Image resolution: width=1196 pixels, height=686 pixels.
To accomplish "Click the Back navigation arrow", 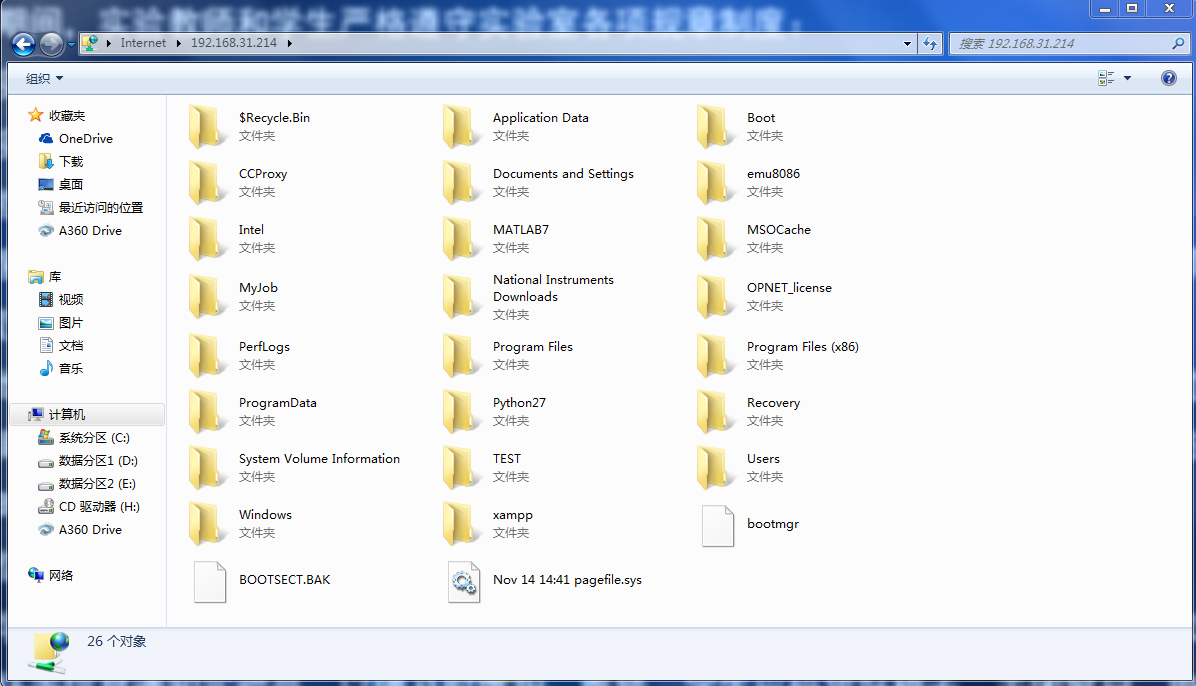I will point(24,44).
